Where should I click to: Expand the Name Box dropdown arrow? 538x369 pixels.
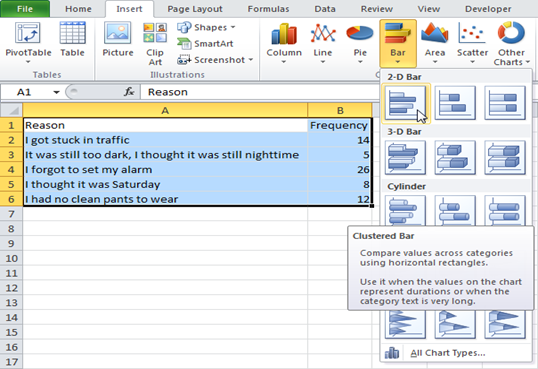pyautogui.click(x=56, y=92)
